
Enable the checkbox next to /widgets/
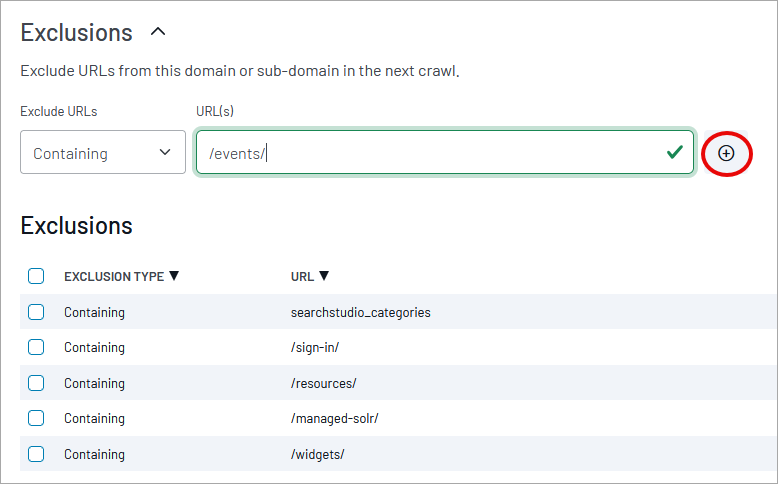[36, 454]
